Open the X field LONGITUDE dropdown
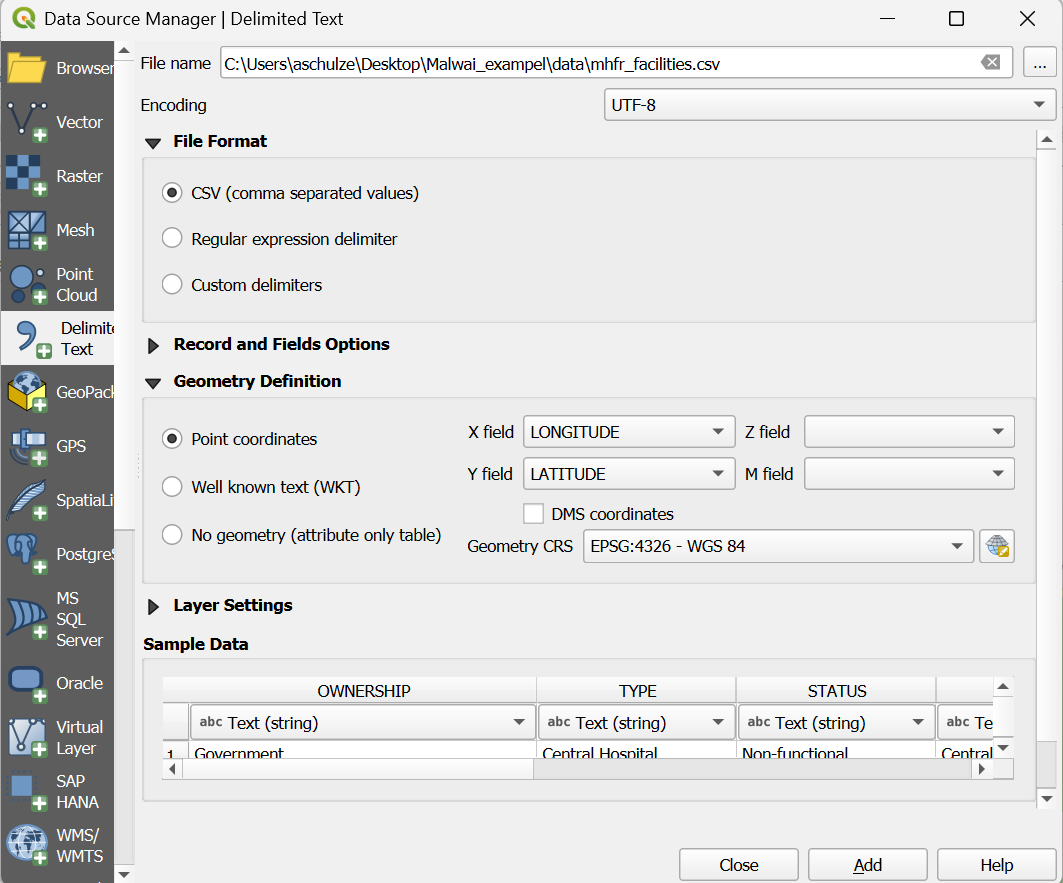The image size is (1063, 883). (x=628, y=432)
